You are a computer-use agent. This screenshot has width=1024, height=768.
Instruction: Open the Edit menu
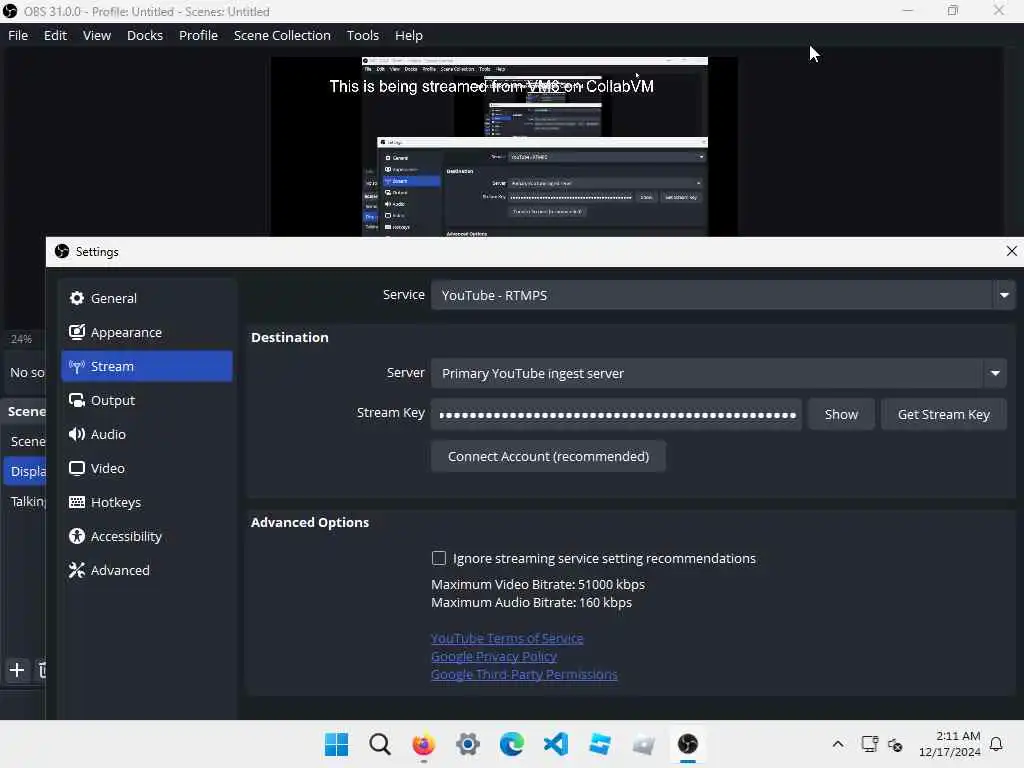(56, 35)
